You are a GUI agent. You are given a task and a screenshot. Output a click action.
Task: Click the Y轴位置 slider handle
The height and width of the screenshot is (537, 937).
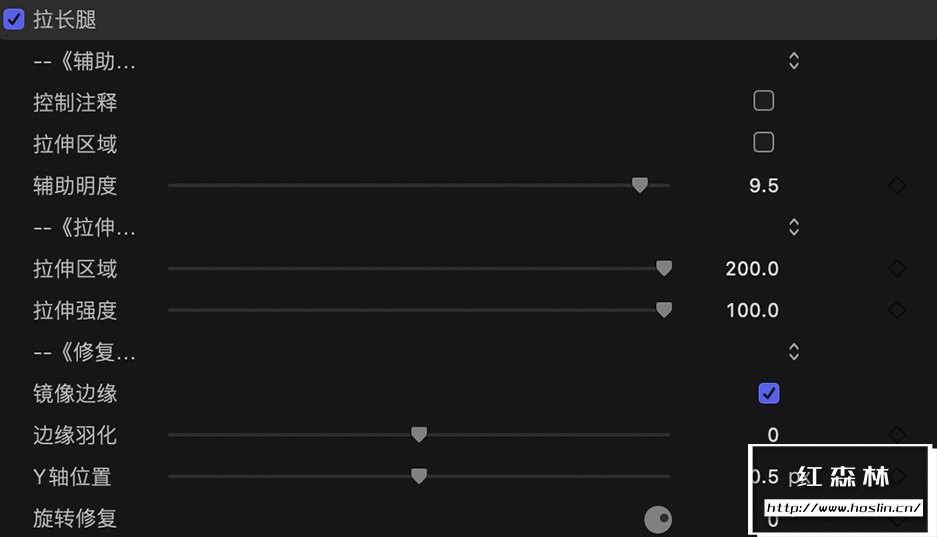(419, 476)
